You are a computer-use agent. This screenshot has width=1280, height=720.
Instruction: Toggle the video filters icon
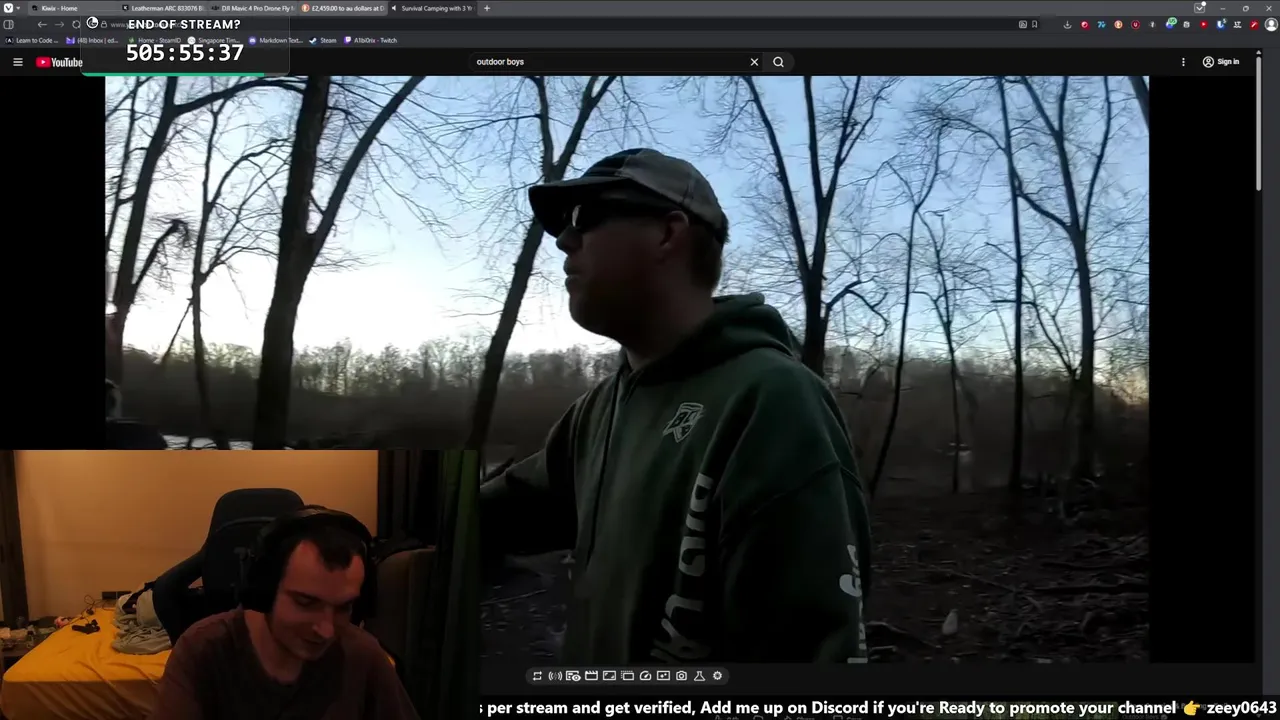(x=663, y=676)
